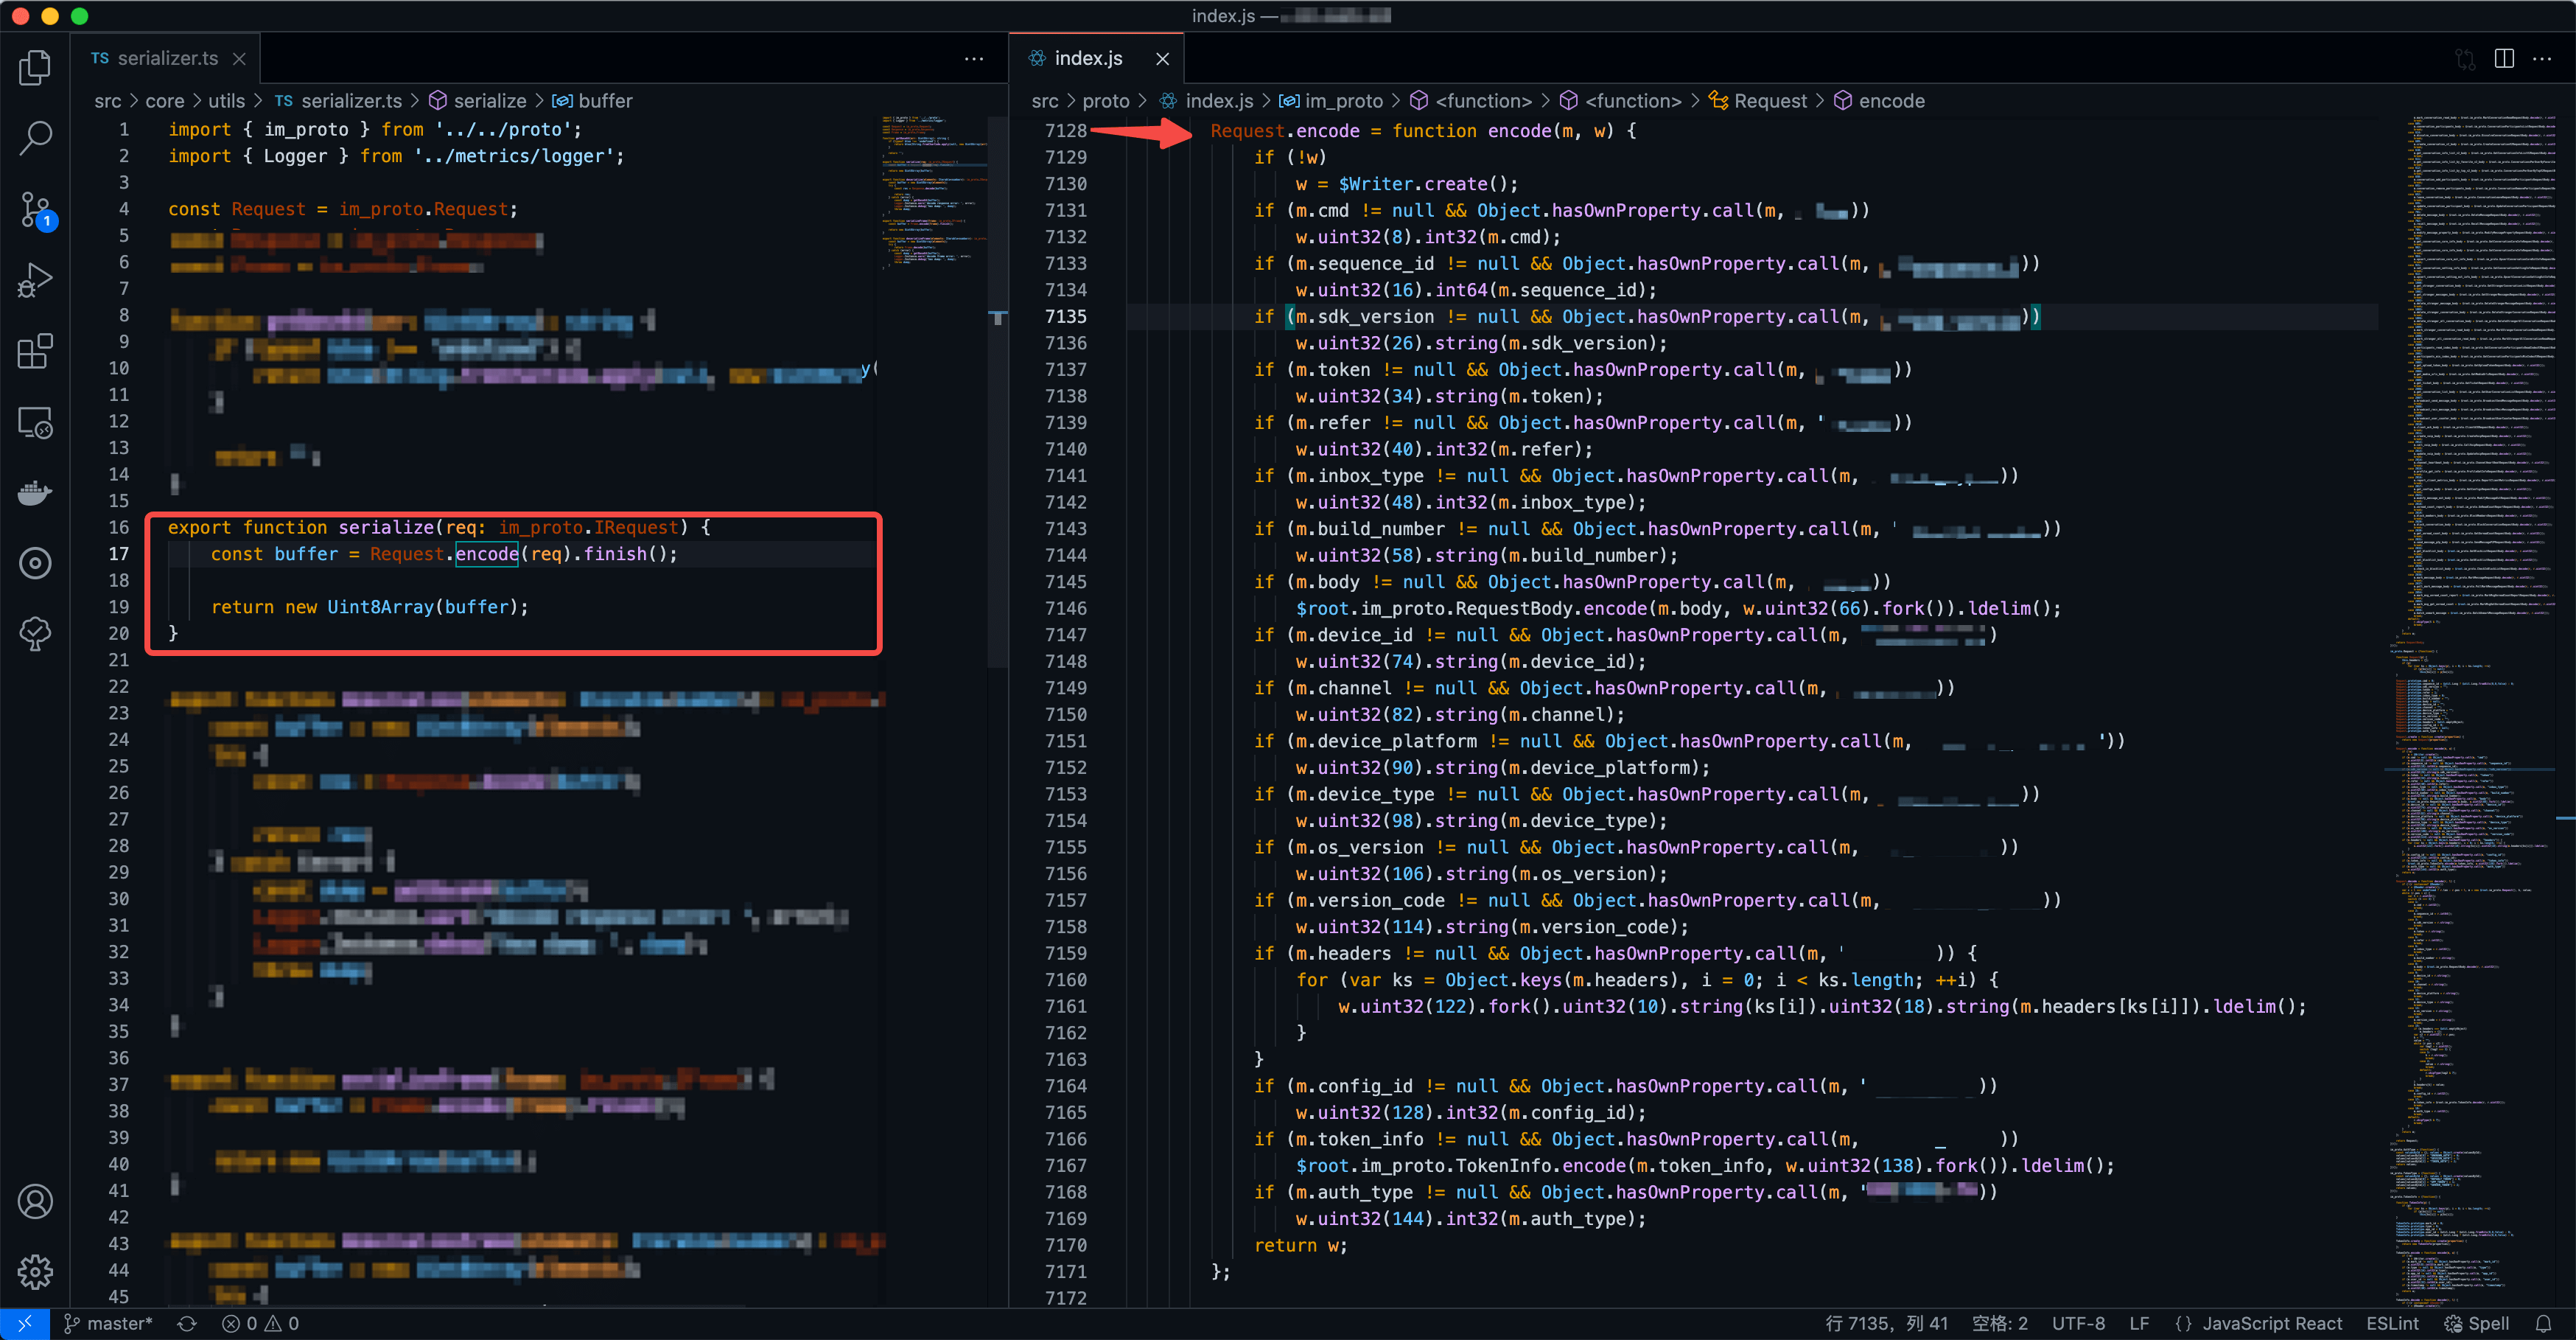2576x1340 pixels.
Task: Go to line via 行 7135, 列 41
Action: (1886, 1323)
